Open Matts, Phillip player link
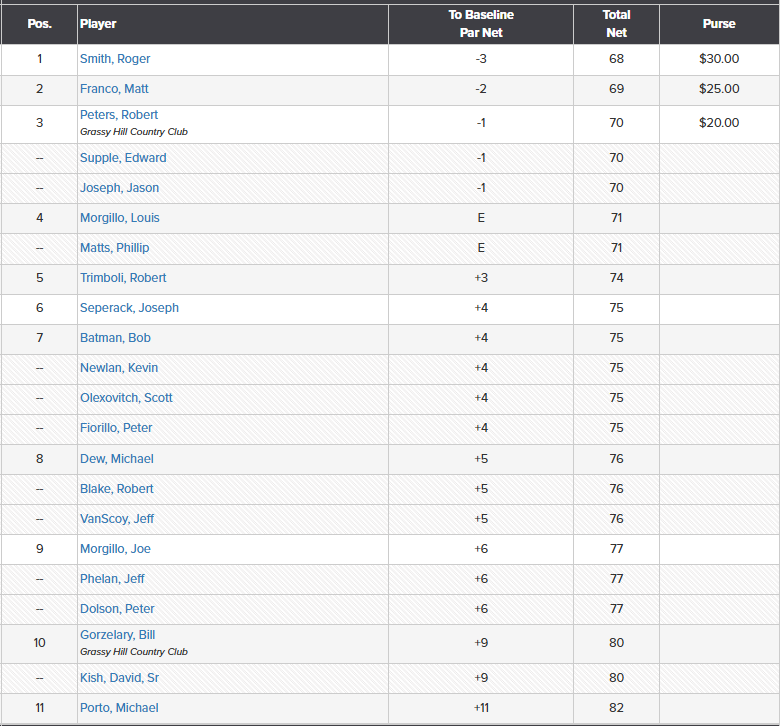780x726 pixels. coord(114,248)
